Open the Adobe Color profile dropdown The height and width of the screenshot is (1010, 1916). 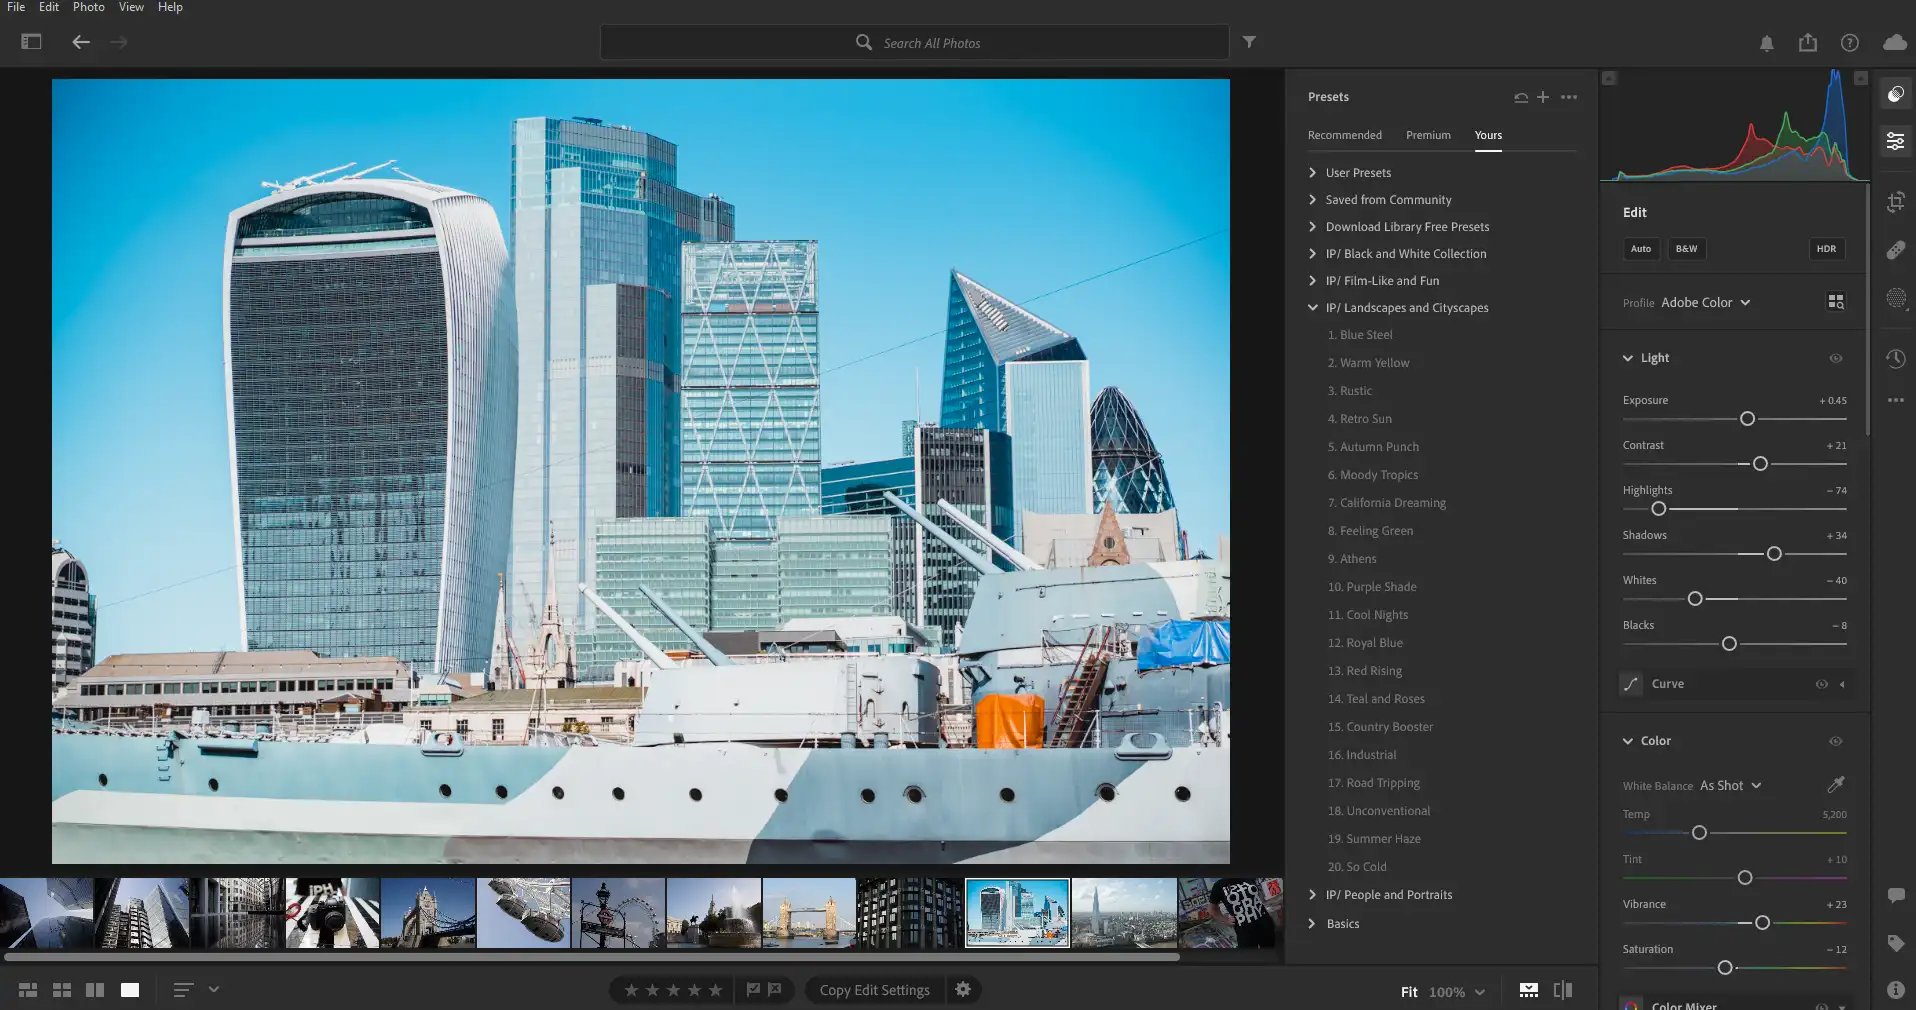(x=1706, y=302)
